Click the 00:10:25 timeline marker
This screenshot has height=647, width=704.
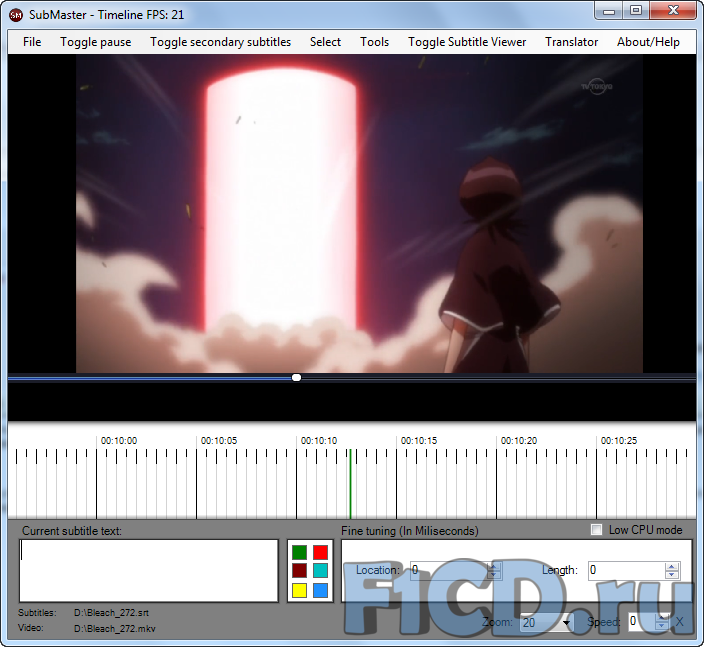(619, 441)
